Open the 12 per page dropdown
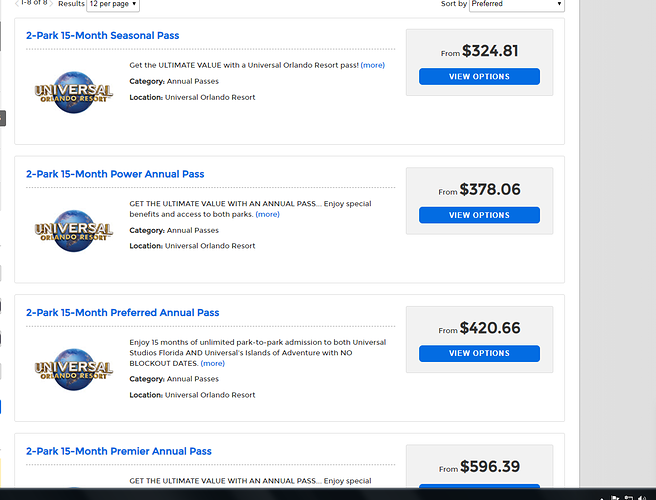 coord(113,4)
